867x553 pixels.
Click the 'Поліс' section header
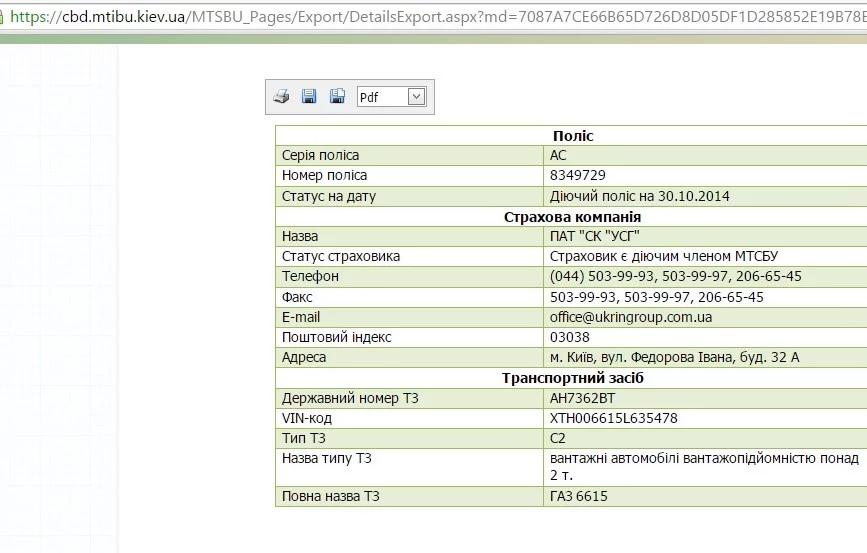573,136
